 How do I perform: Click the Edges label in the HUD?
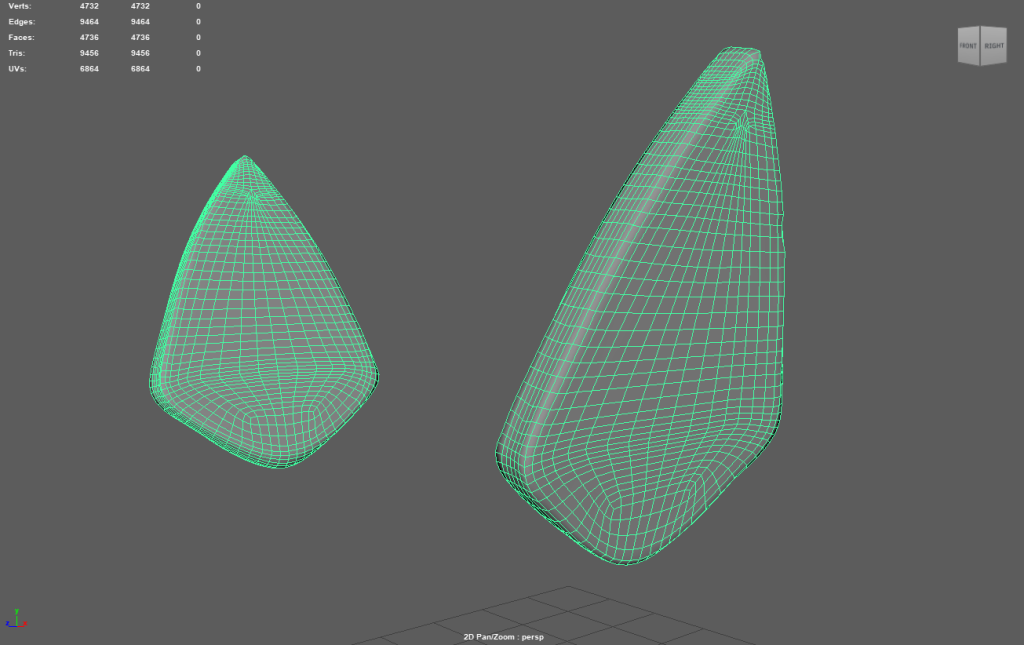point(22,21)
